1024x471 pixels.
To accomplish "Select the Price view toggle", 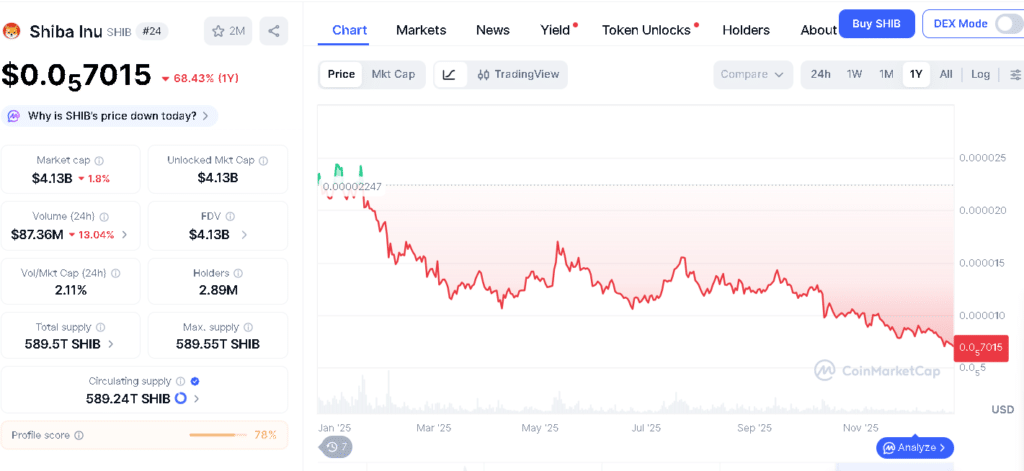I will [341, 74].
